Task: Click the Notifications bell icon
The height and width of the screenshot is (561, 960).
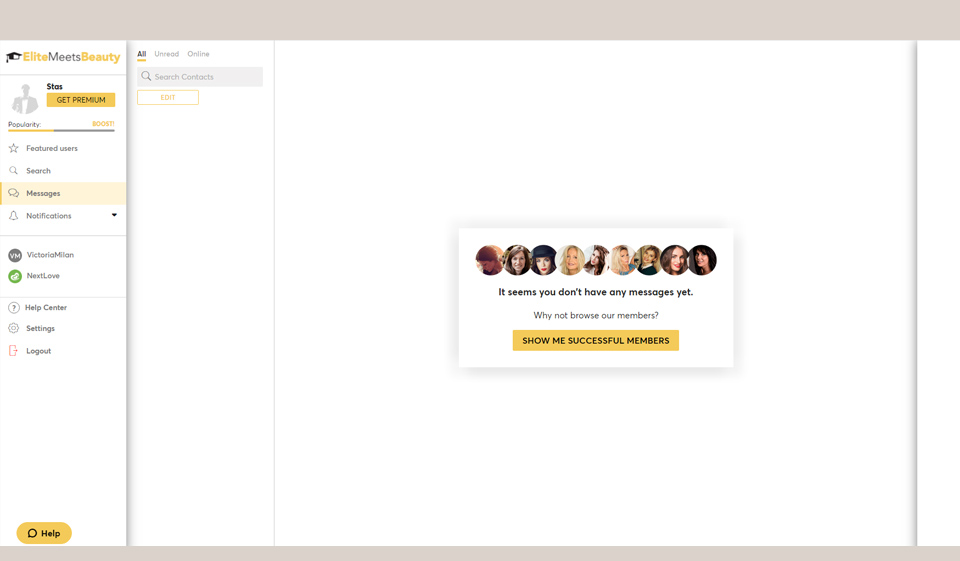Action: 14,216
